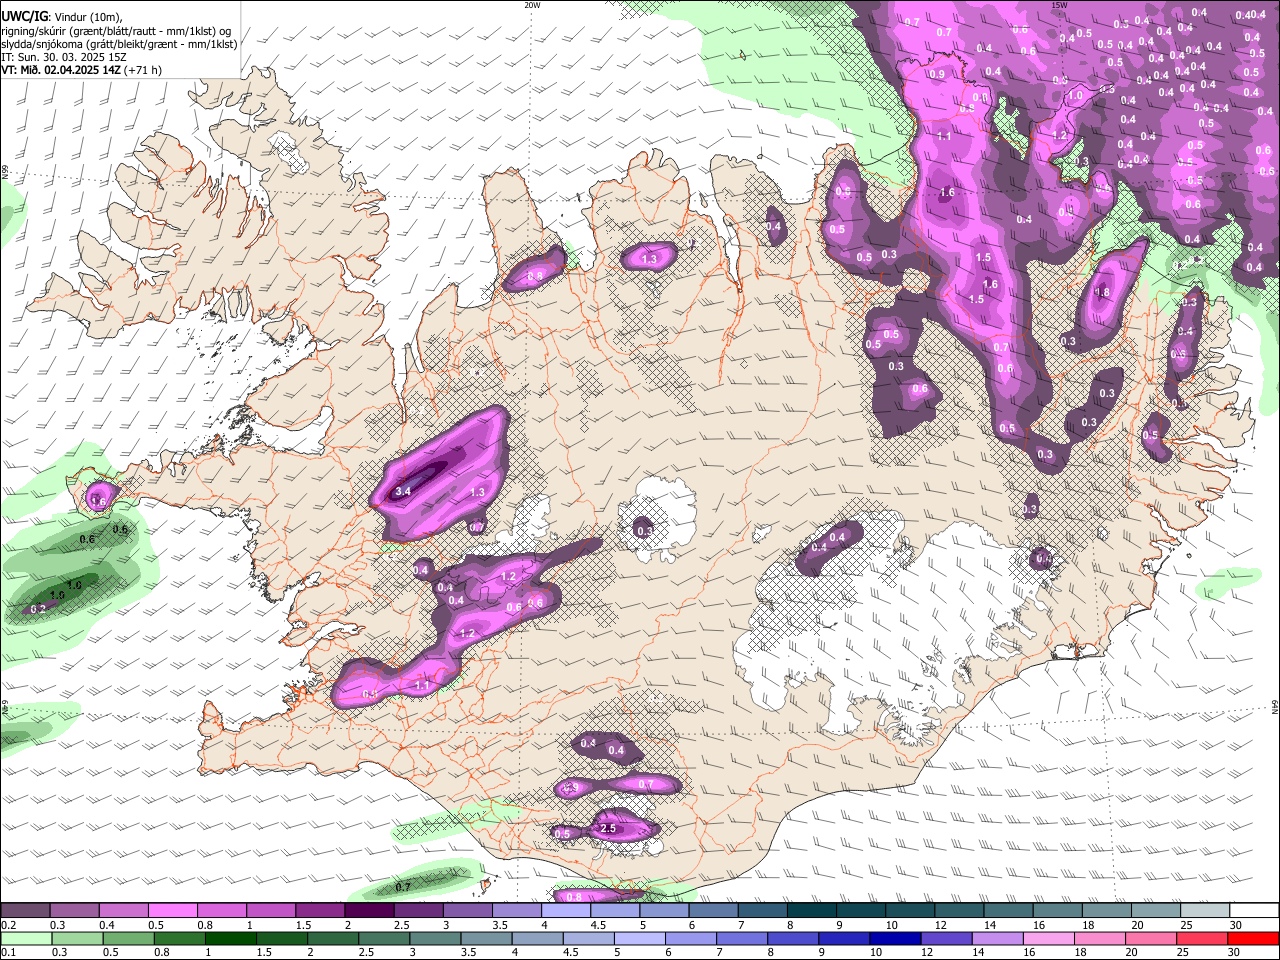Click the white snow swatch at 30

1254,911
